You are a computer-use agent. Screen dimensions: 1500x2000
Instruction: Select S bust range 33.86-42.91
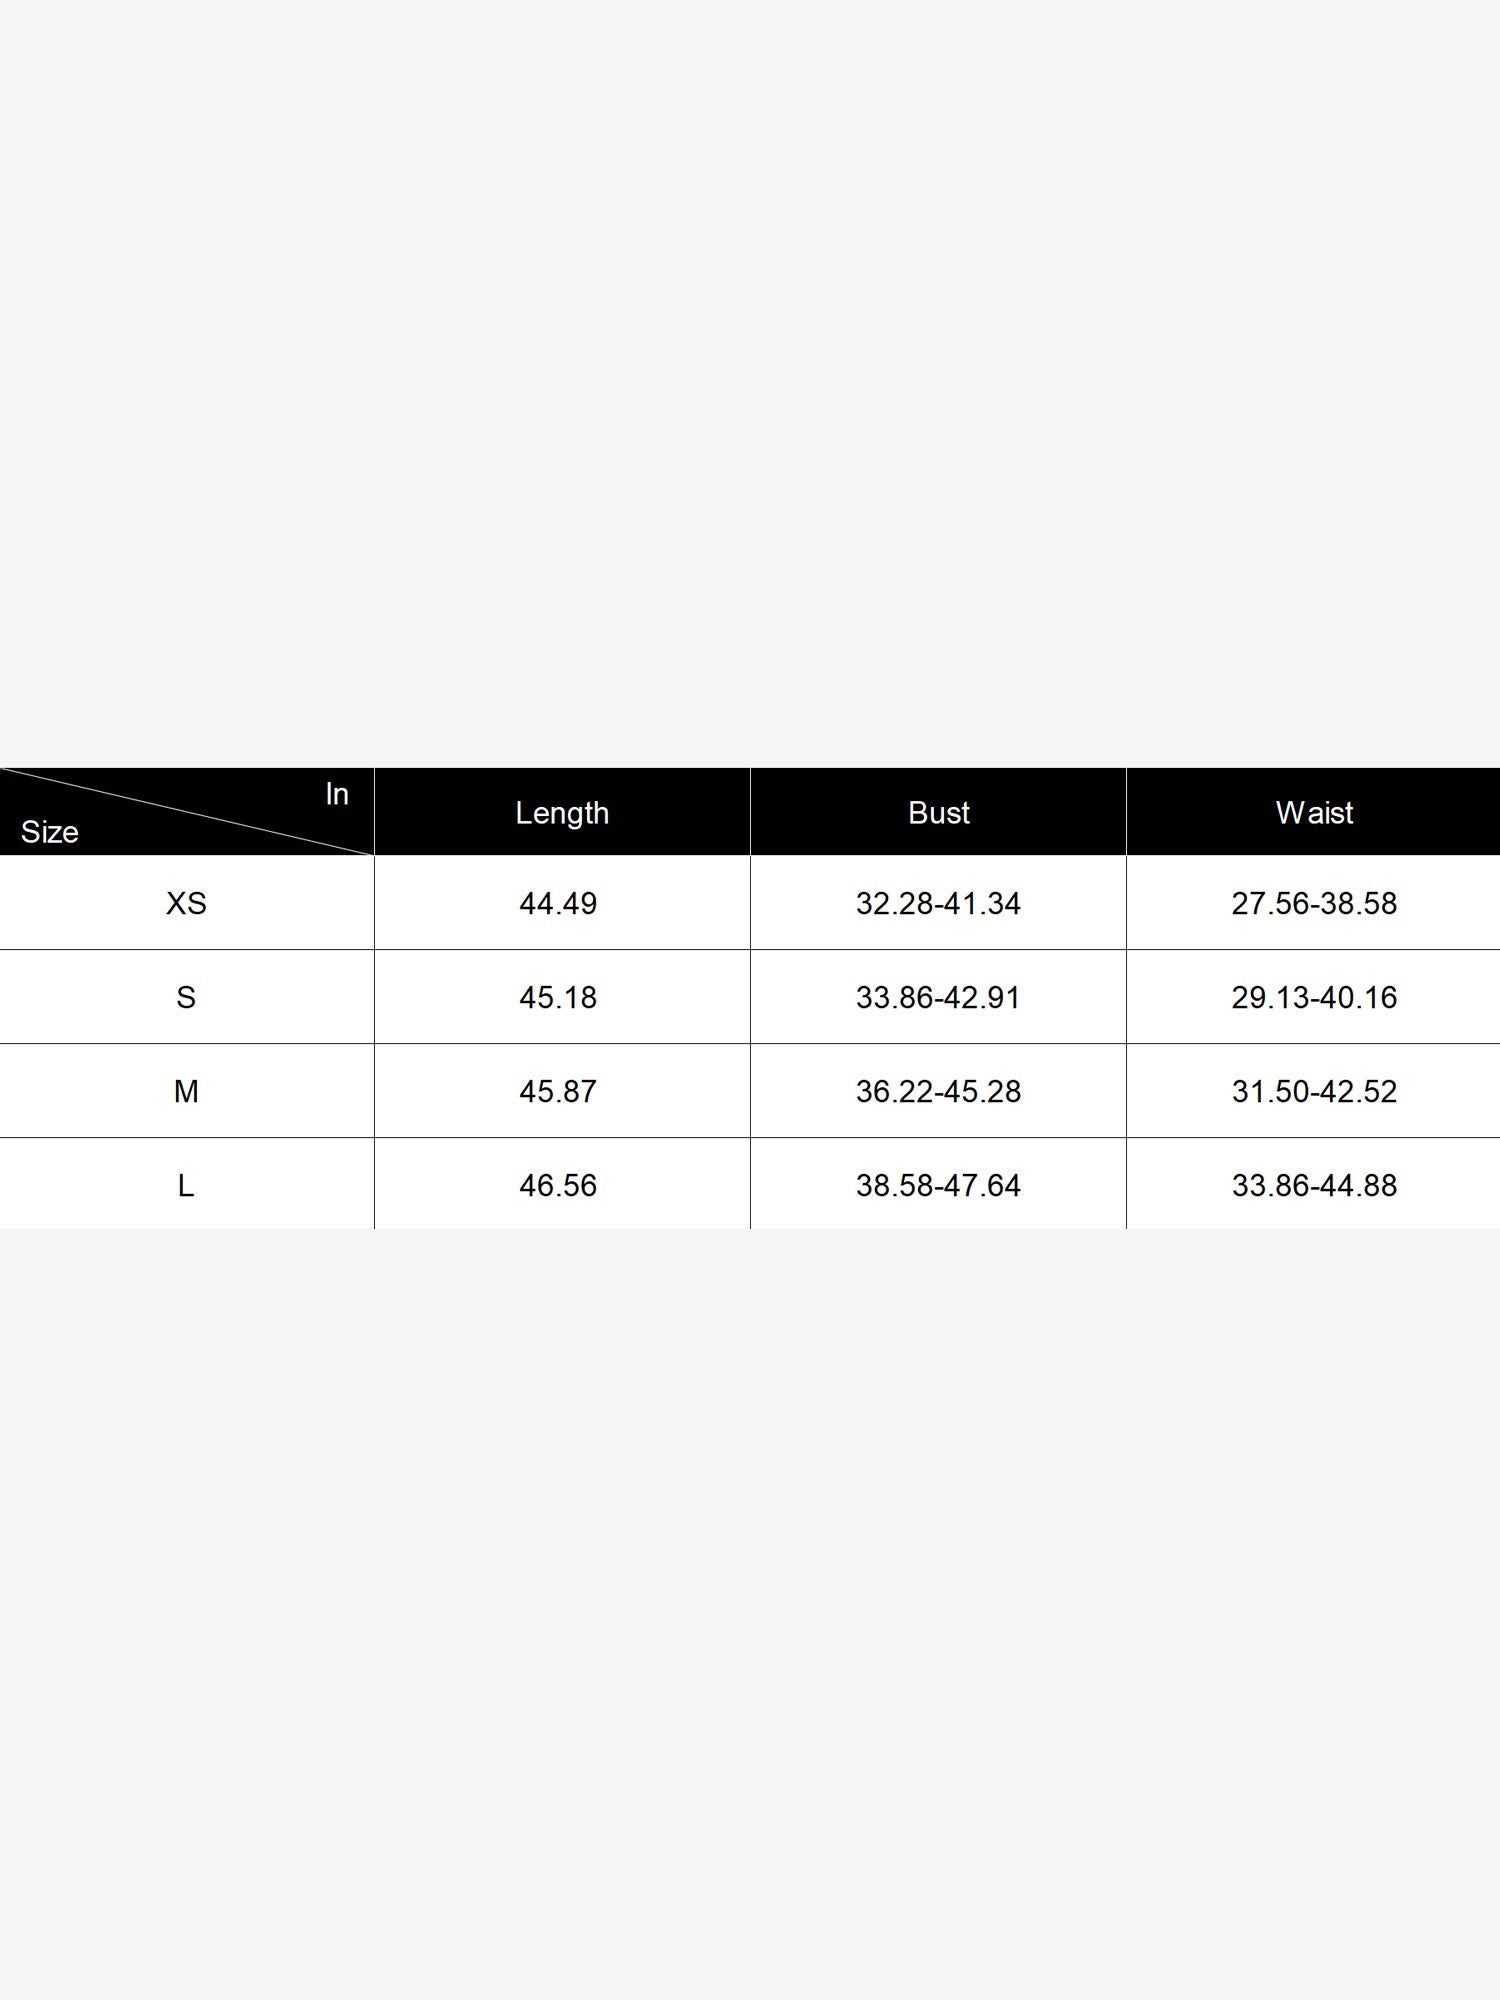point(938,997)
